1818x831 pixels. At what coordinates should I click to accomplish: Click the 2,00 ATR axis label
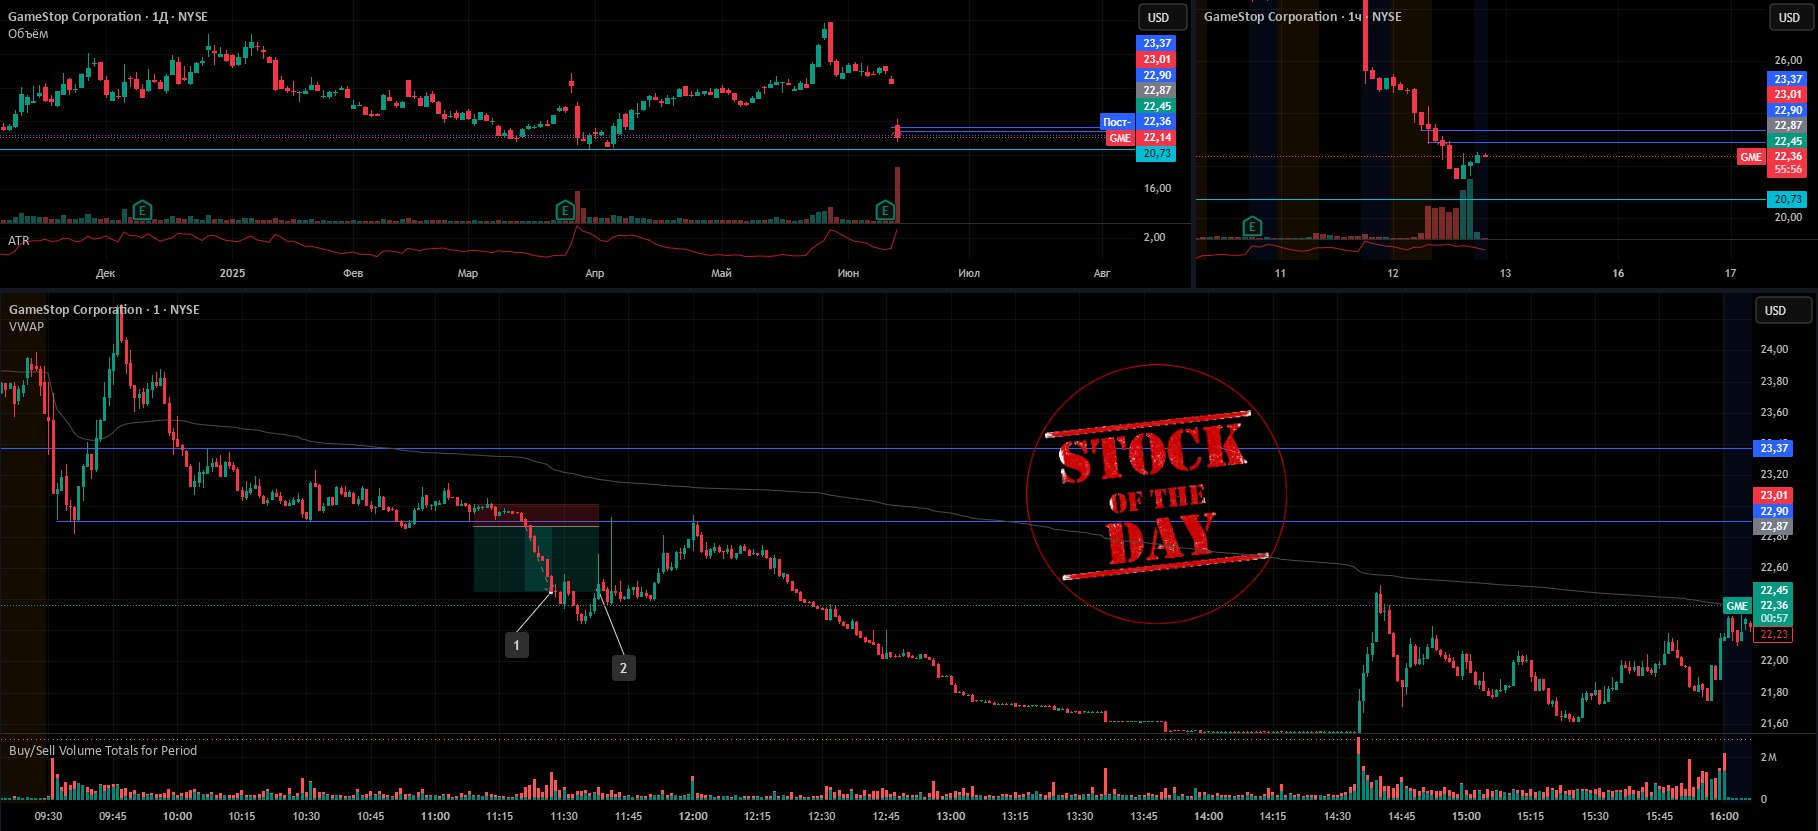coord(1155,237)
